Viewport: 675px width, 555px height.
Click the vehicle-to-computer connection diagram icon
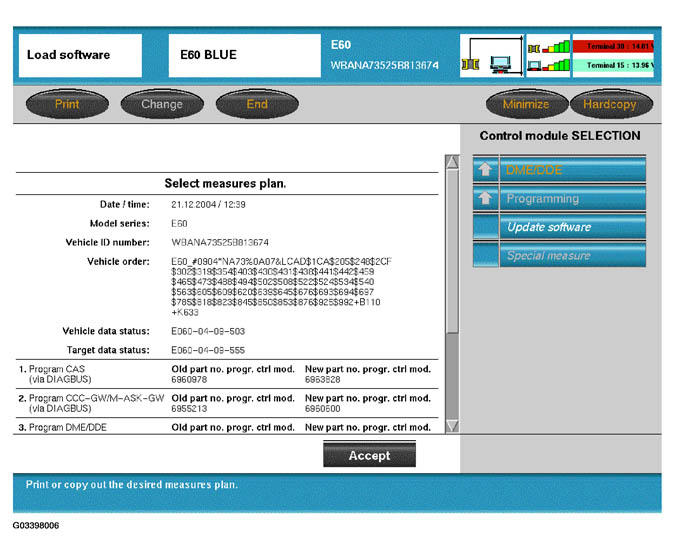[490, 56]
